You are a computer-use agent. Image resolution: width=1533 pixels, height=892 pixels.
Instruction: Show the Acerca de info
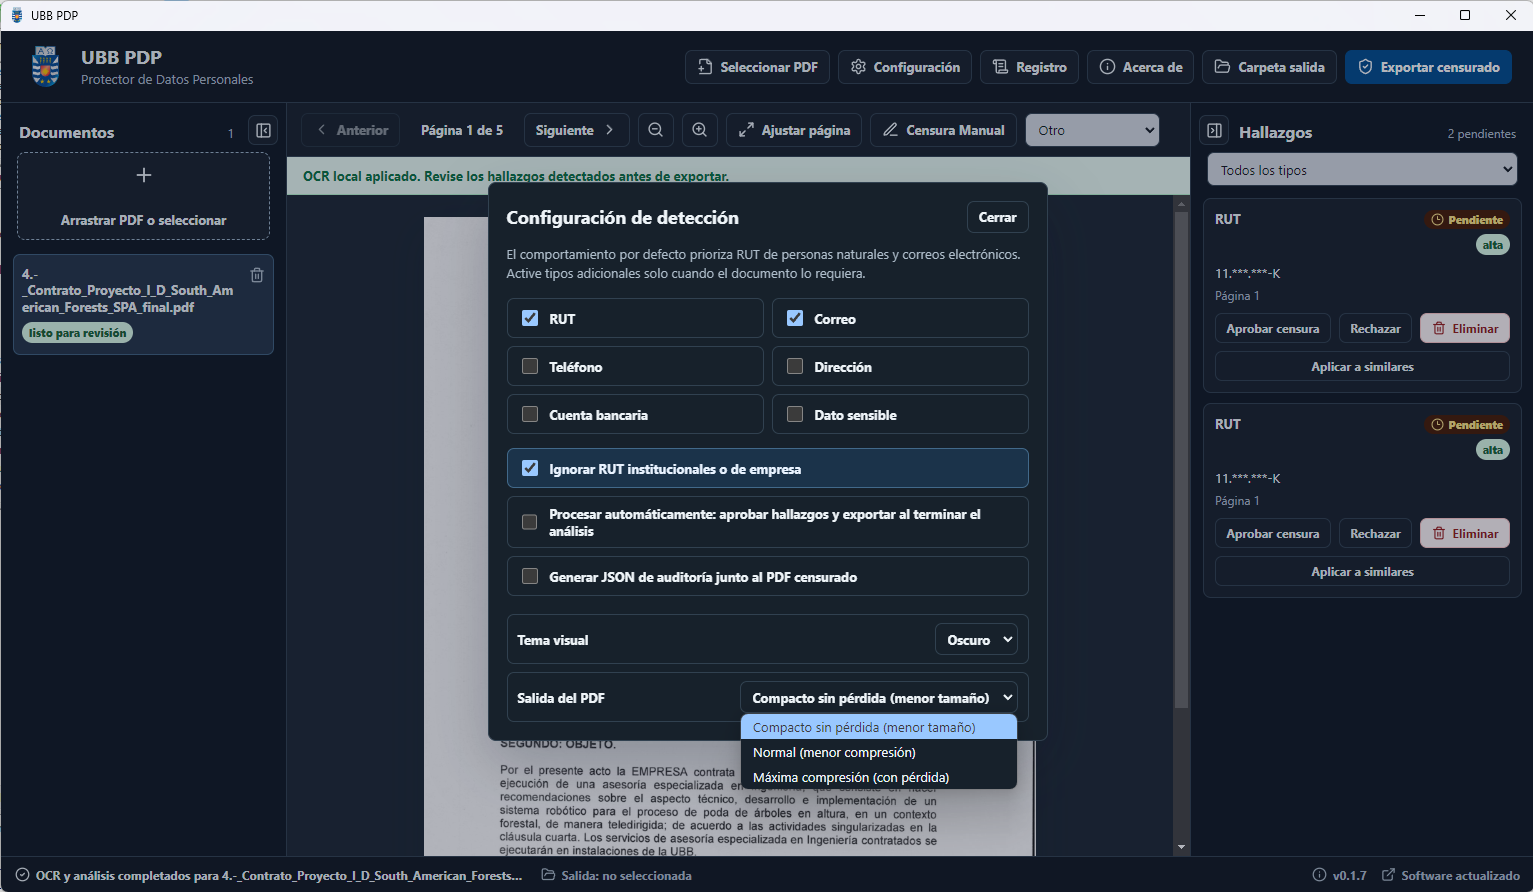click(1141, 67)
